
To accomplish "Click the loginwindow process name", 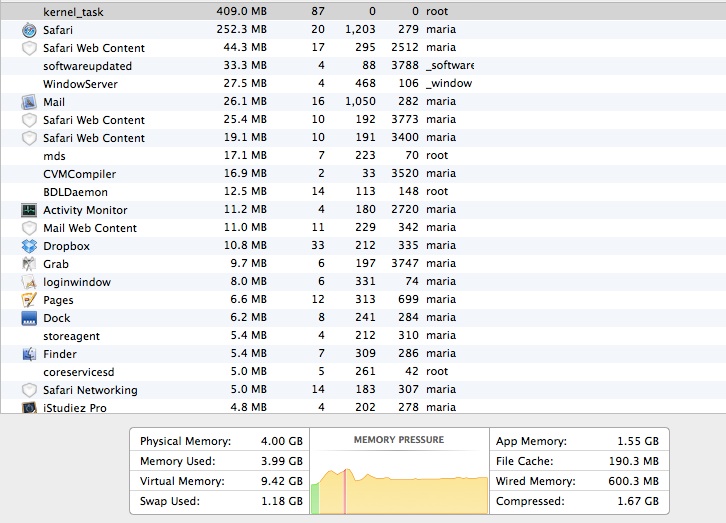I will [77, 282].
